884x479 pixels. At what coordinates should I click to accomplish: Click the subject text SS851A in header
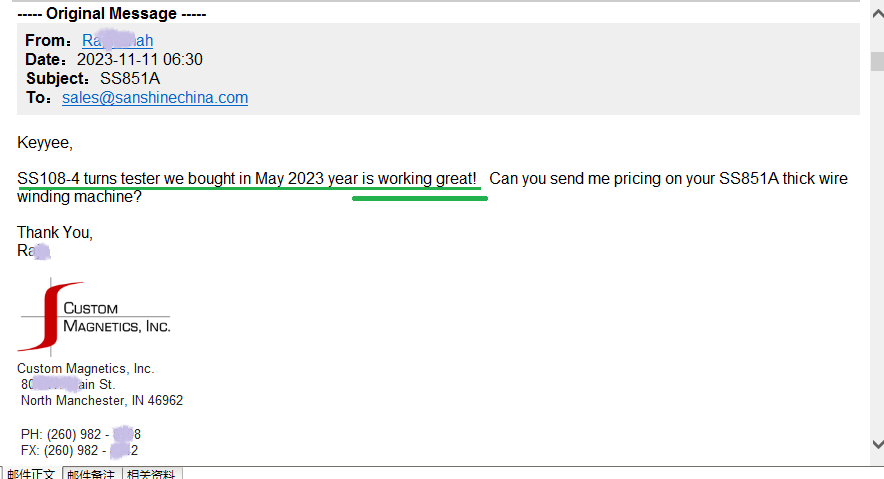[x=130, y=78]
